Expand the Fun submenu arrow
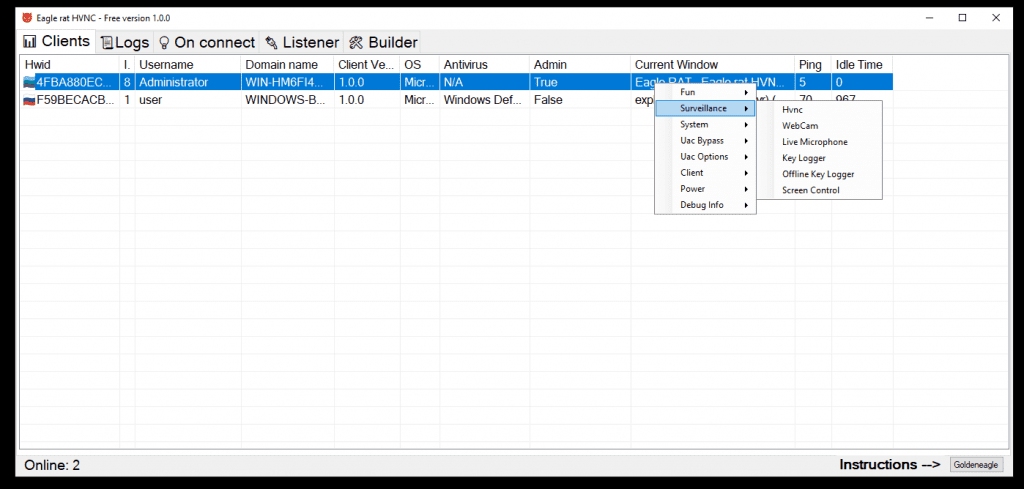The width and height of the screenshot is (1024, 489). tap(746, 93)
